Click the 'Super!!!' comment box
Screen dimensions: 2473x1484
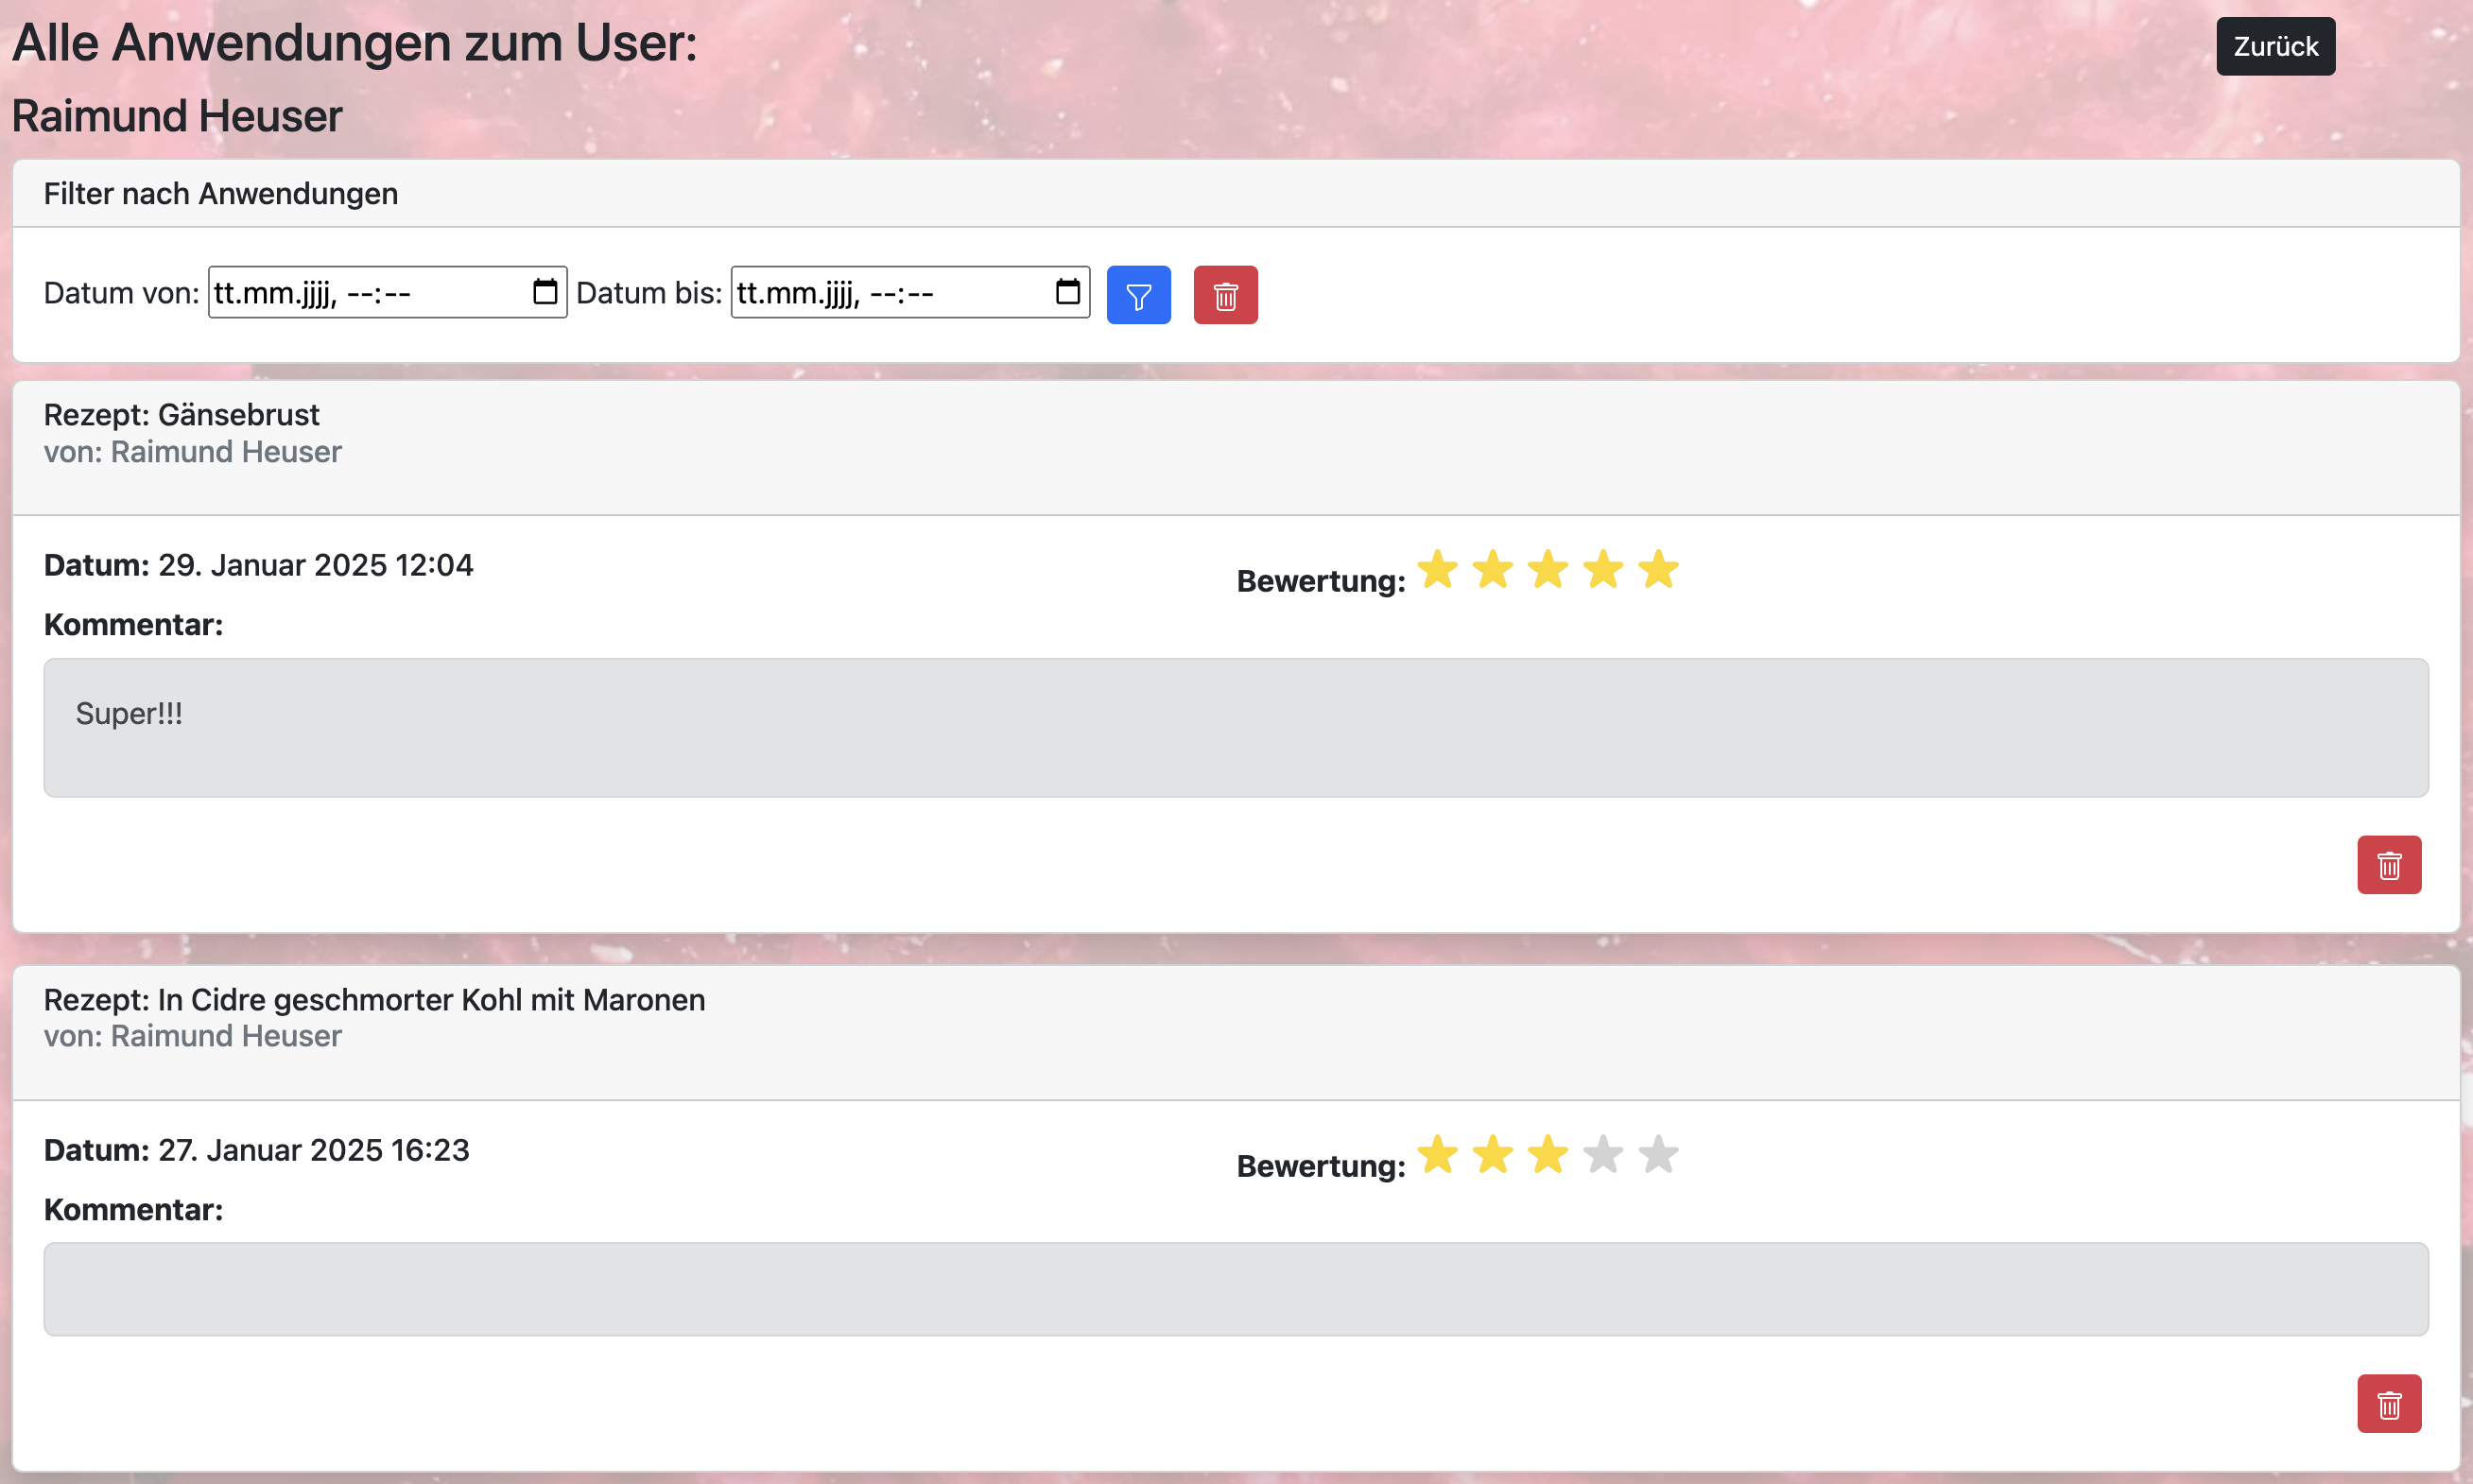click(1236, 727)
